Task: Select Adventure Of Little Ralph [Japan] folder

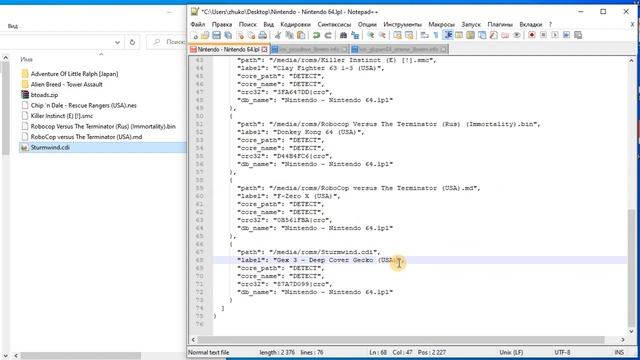Action: point(74,74)
